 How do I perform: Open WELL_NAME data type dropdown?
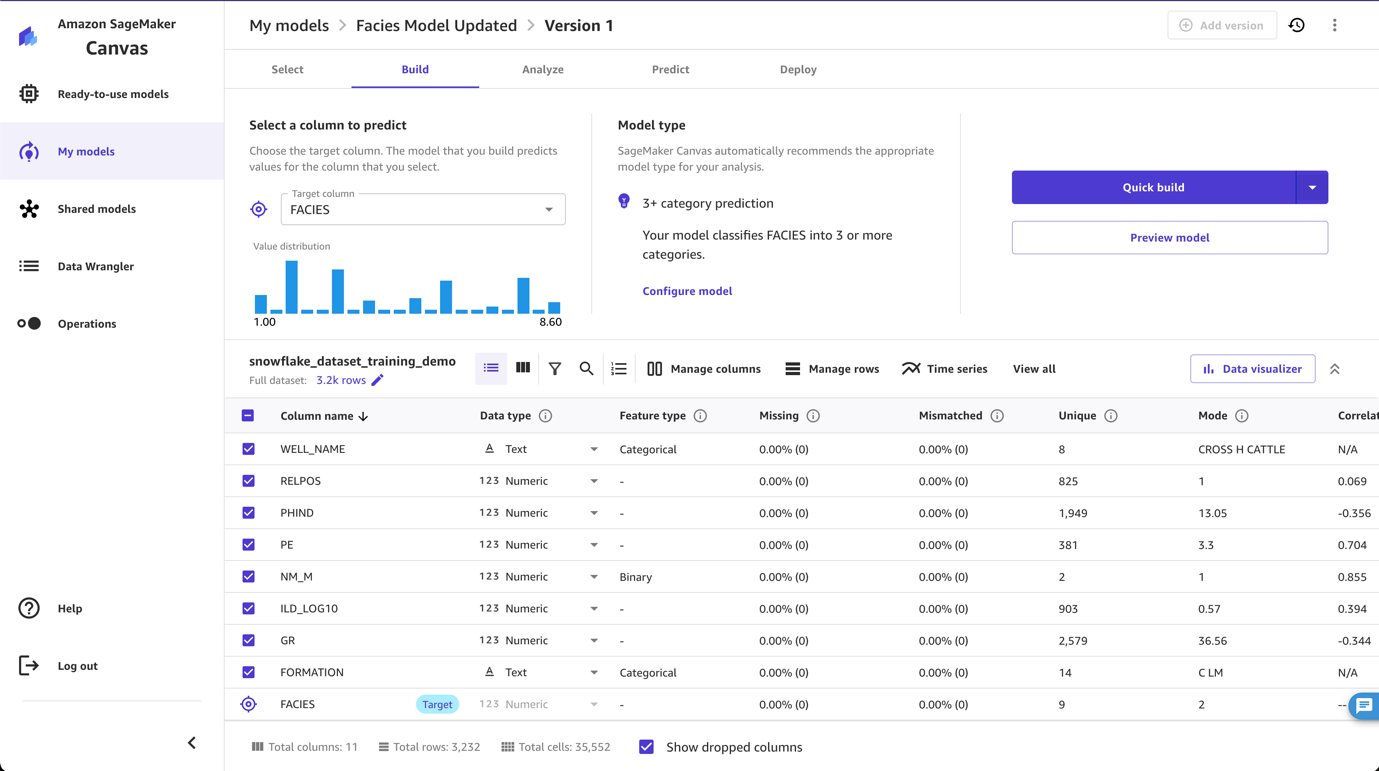pos(594,449)
